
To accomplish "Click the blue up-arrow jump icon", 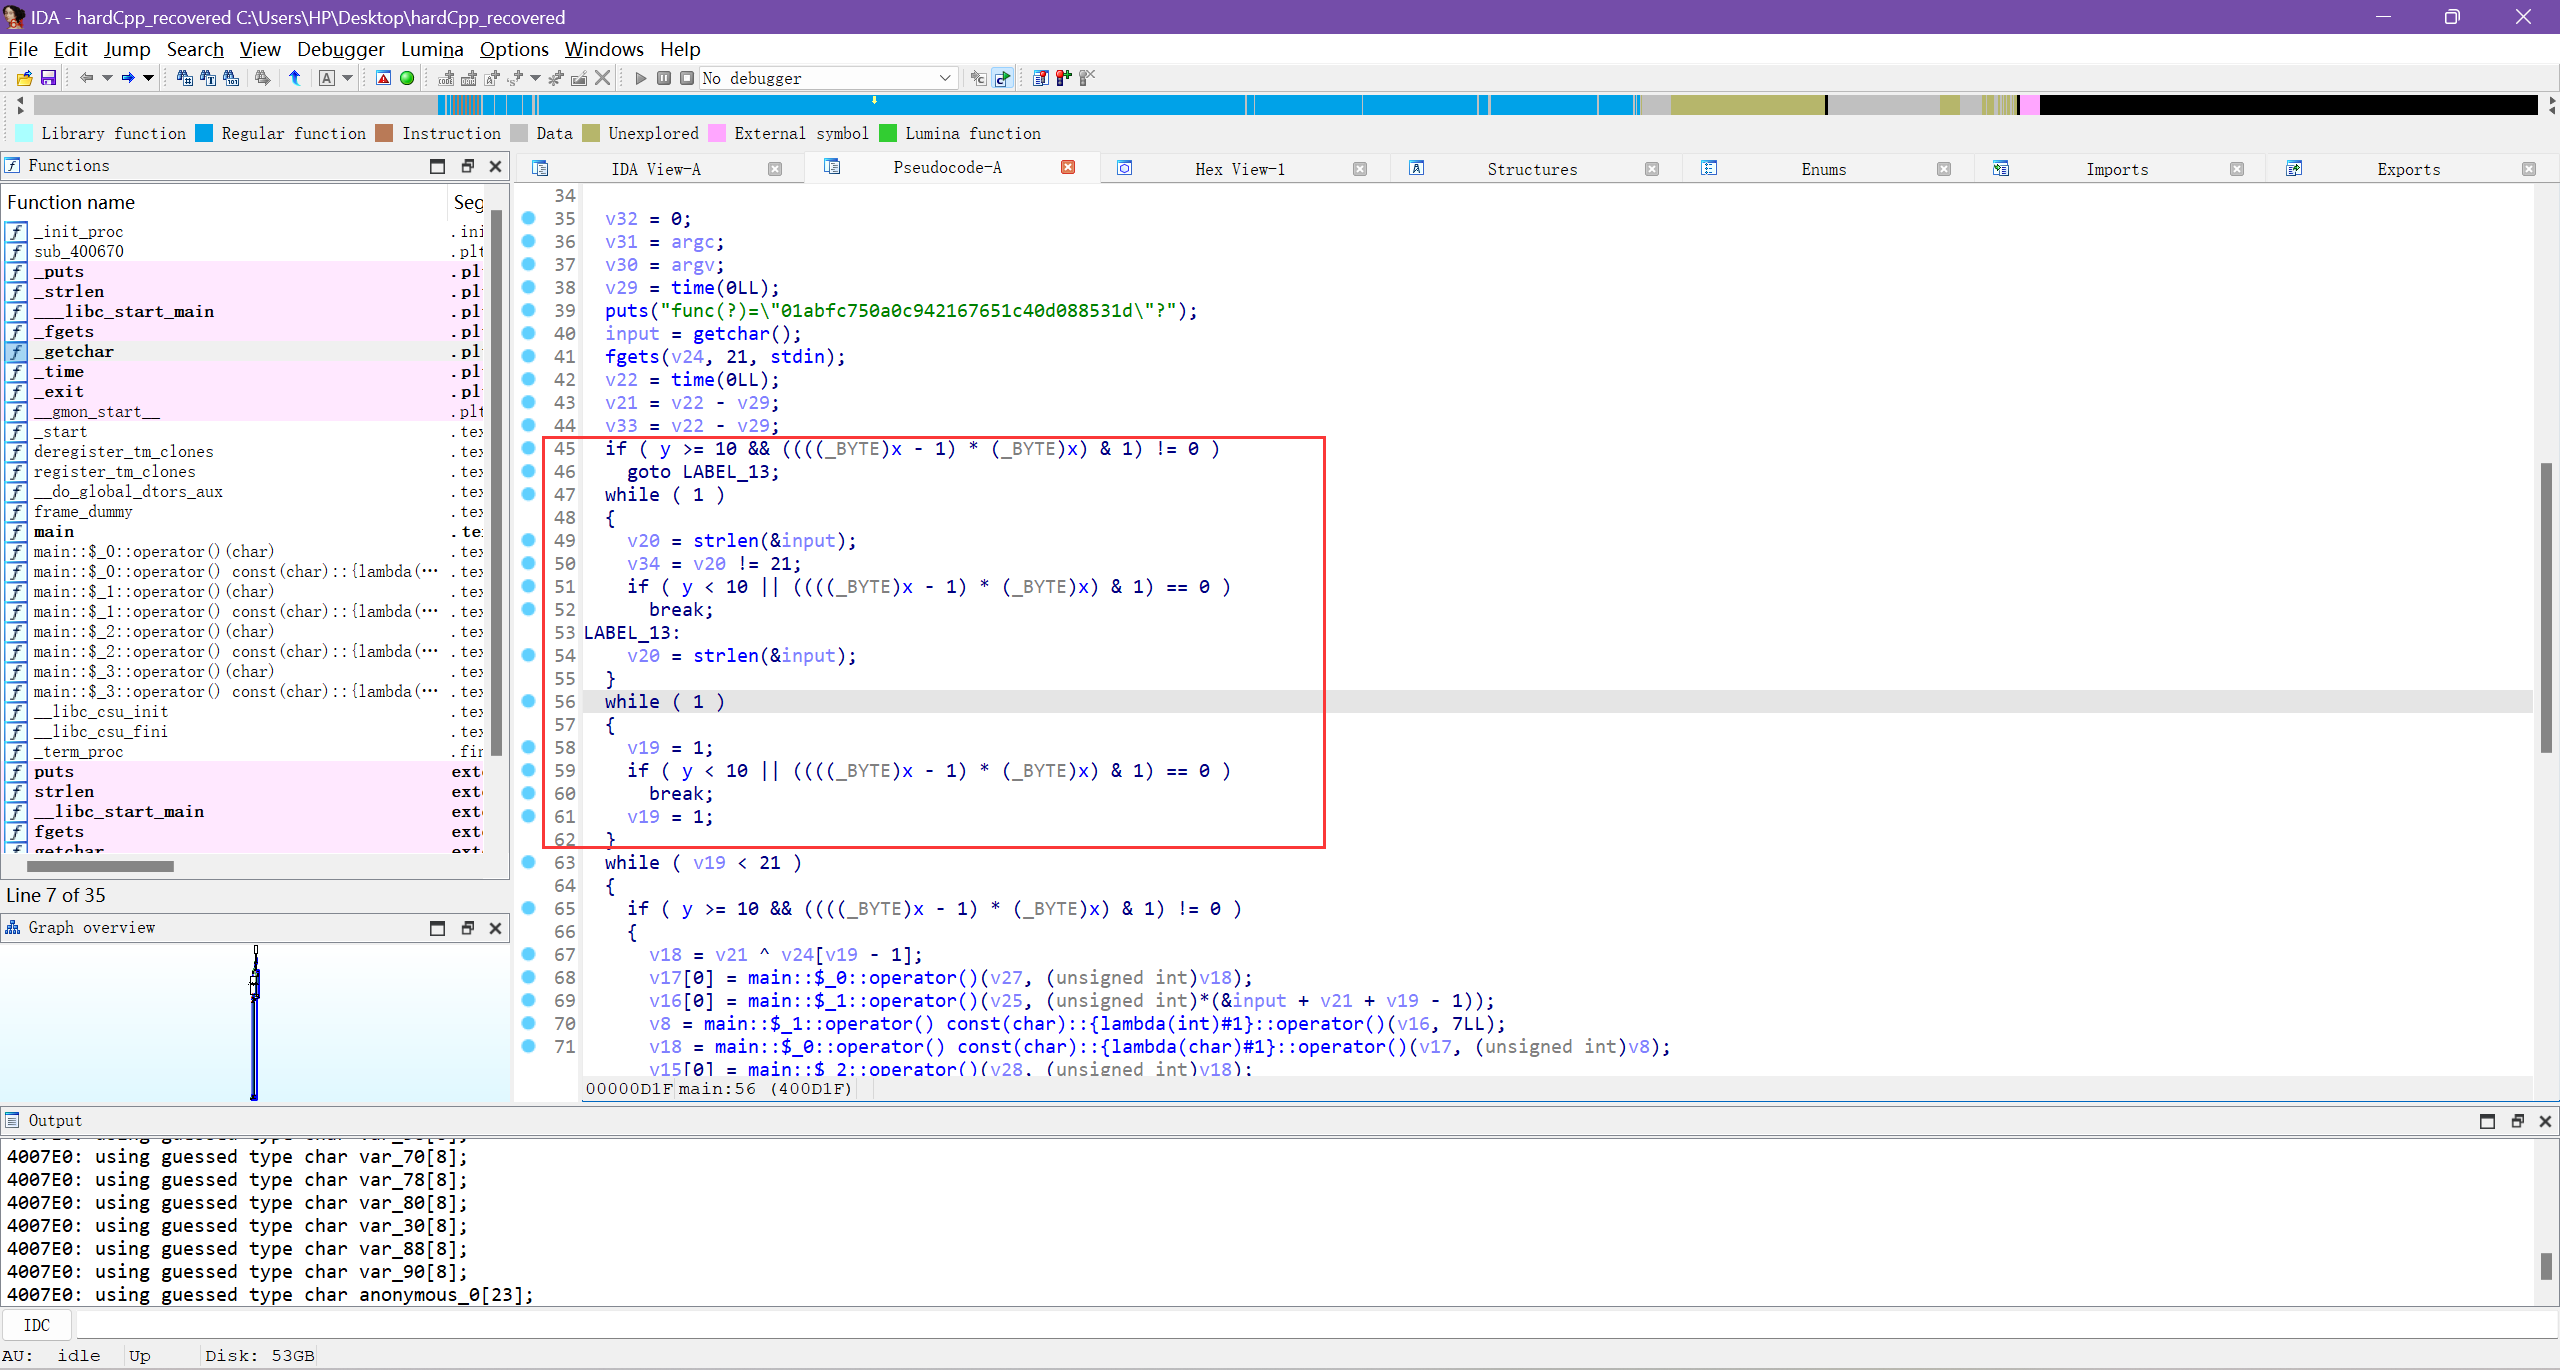I will pos(295,78).
